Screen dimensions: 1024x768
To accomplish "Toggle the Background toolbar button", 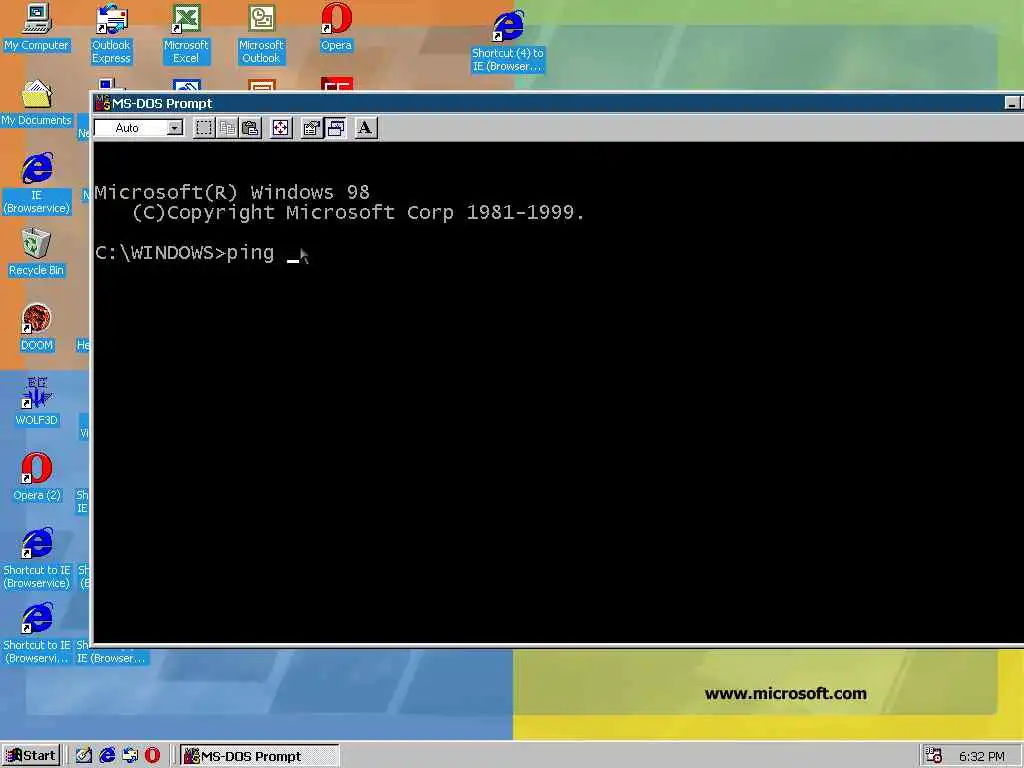I will click(x=336, y=128).
